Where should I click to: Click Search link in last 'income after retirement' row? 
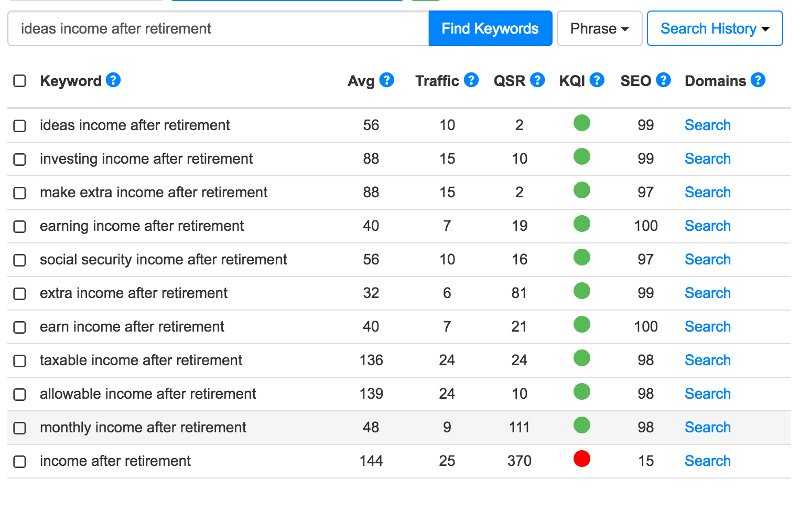[708, 461]
